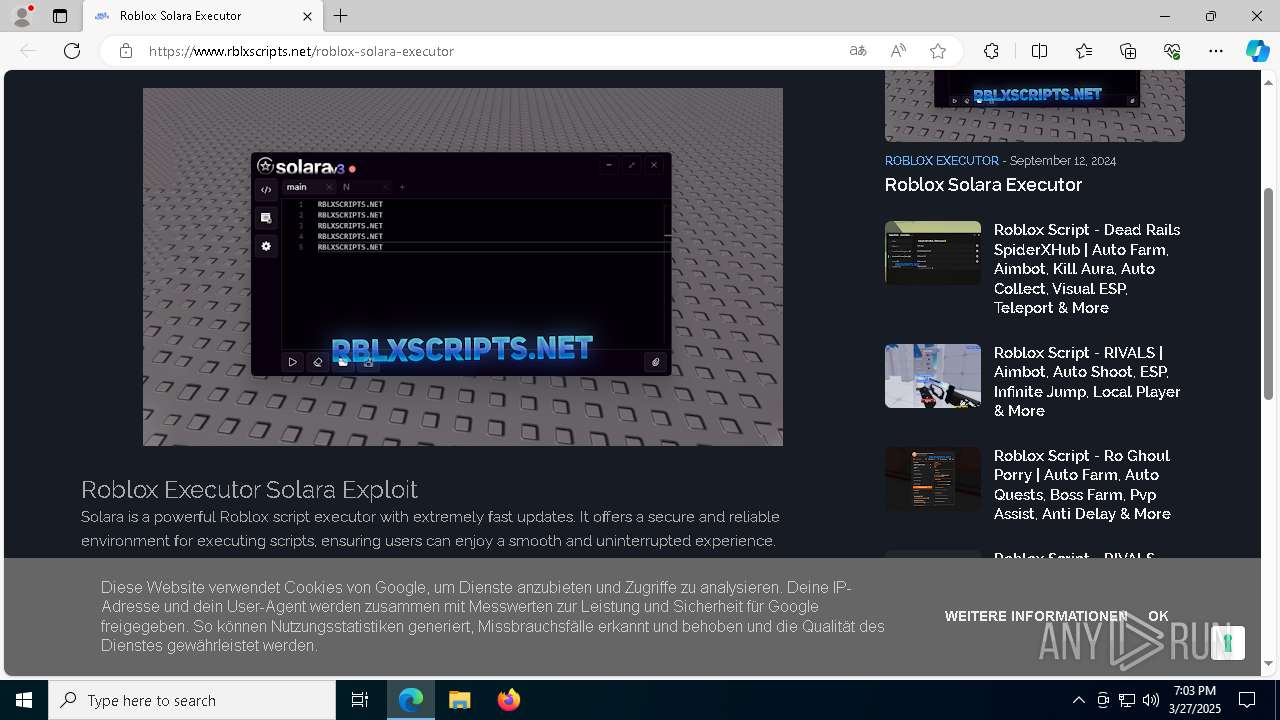Open browser essentials icon
Screen dimensions: 1280x720
tap(1172, 51)
